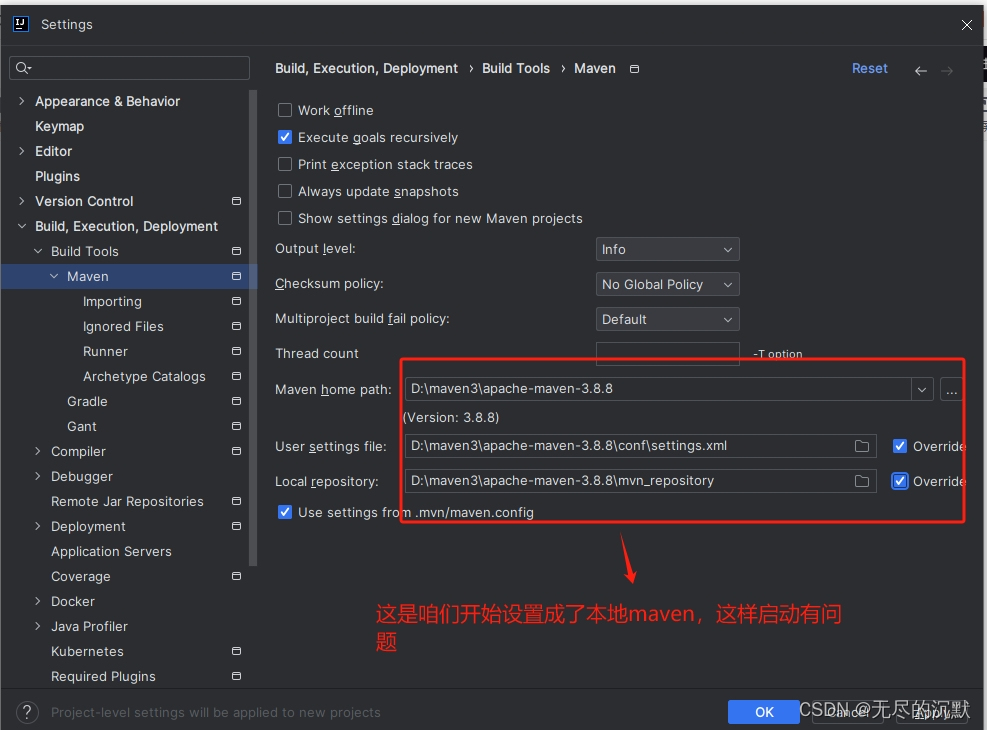Image resolution: width=987 pixels, height=730 pixels.
Task: Open Plugins settings
Action: [57, 176]
